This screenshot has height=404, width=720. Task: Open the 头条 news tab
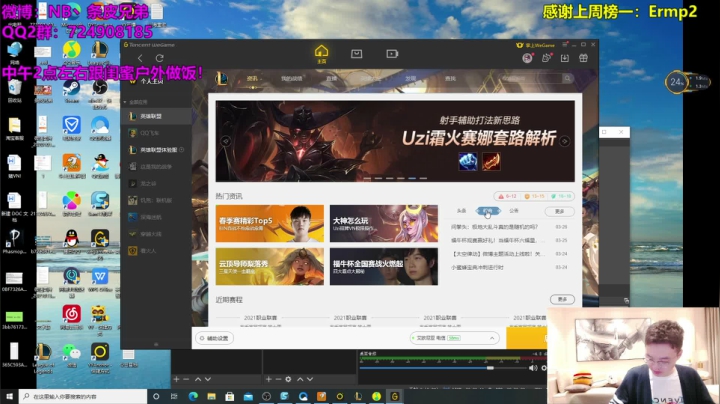point(461,211)
